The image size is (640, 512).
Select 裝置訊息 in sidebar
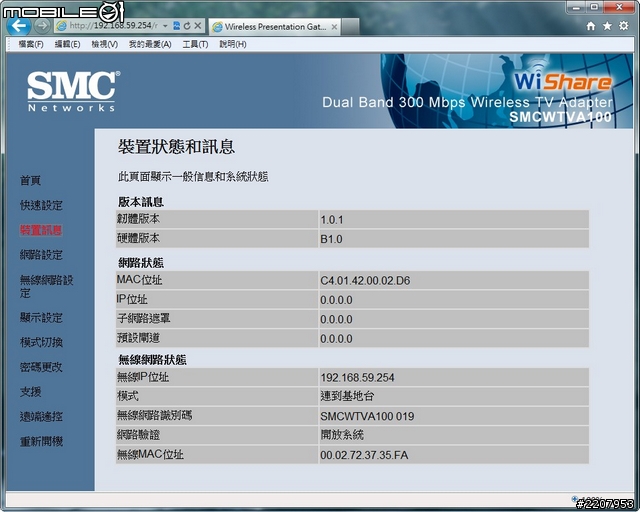(x=41, y=230)
